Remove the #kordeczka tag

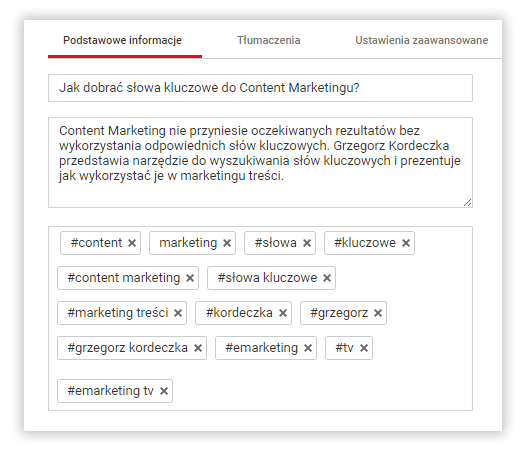283,313
